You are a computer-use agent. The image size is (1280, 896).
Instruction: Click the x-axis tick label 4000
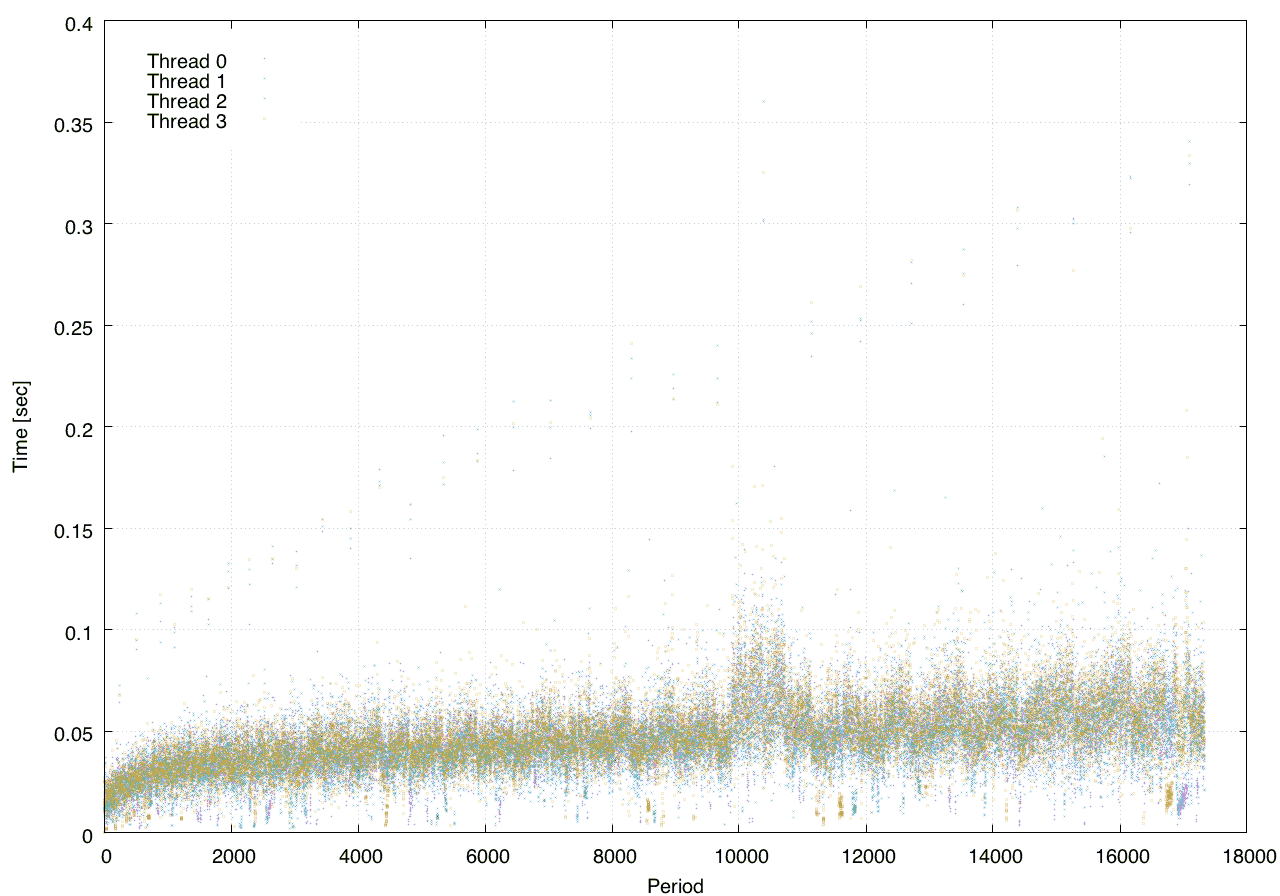359,858
